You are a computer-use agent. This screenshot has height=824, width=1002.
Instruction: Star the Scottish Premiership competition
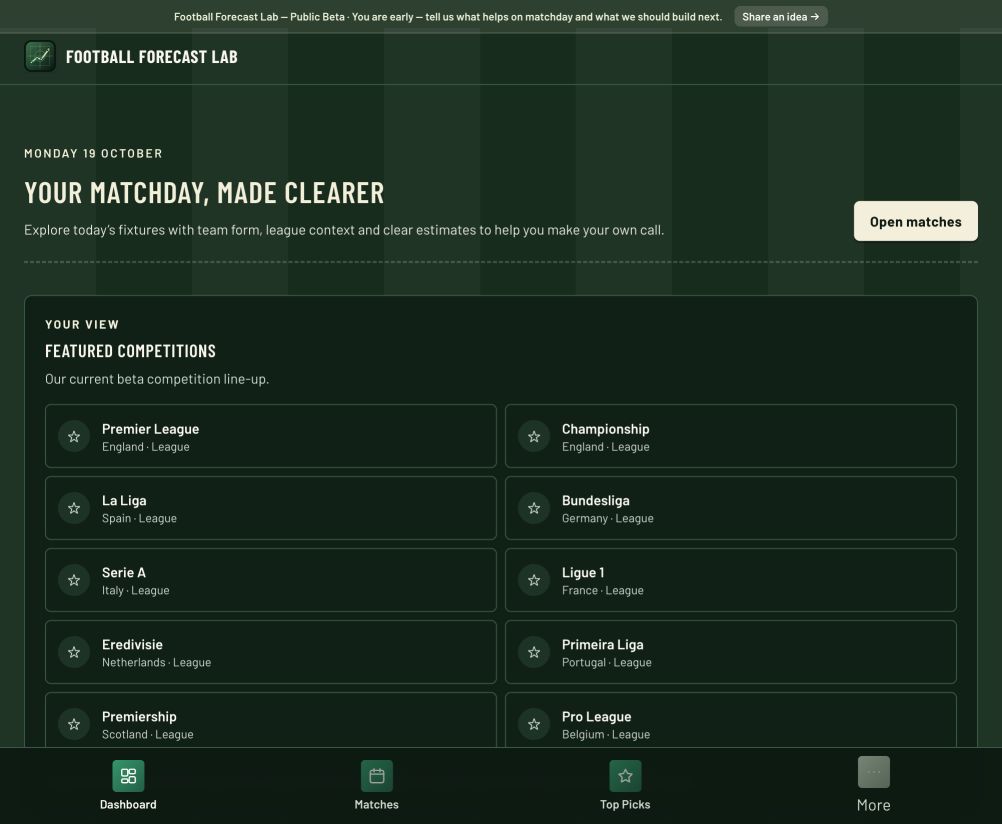[74, 724]
